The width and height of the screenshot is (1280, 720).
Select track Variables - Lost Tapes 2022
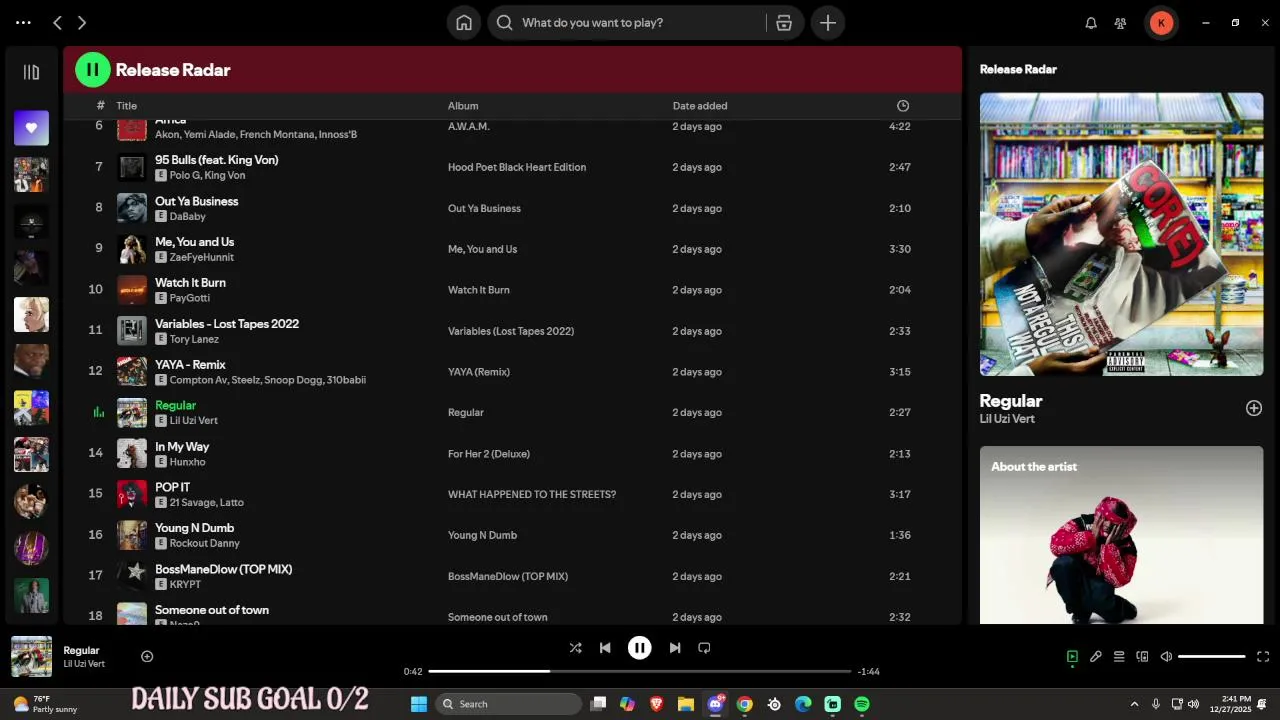227,324
